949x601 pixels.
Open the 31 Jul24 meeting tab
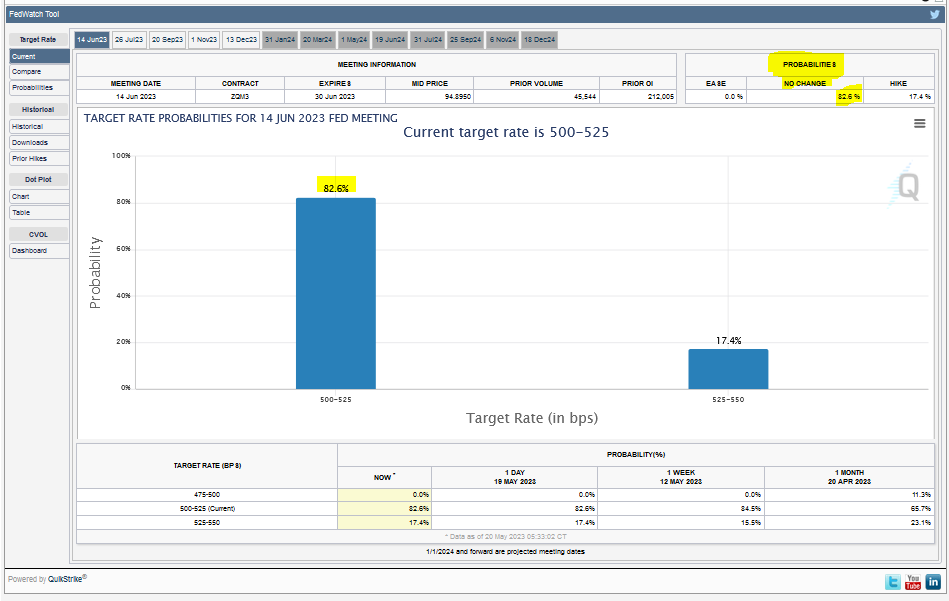(x=428, y=40)
